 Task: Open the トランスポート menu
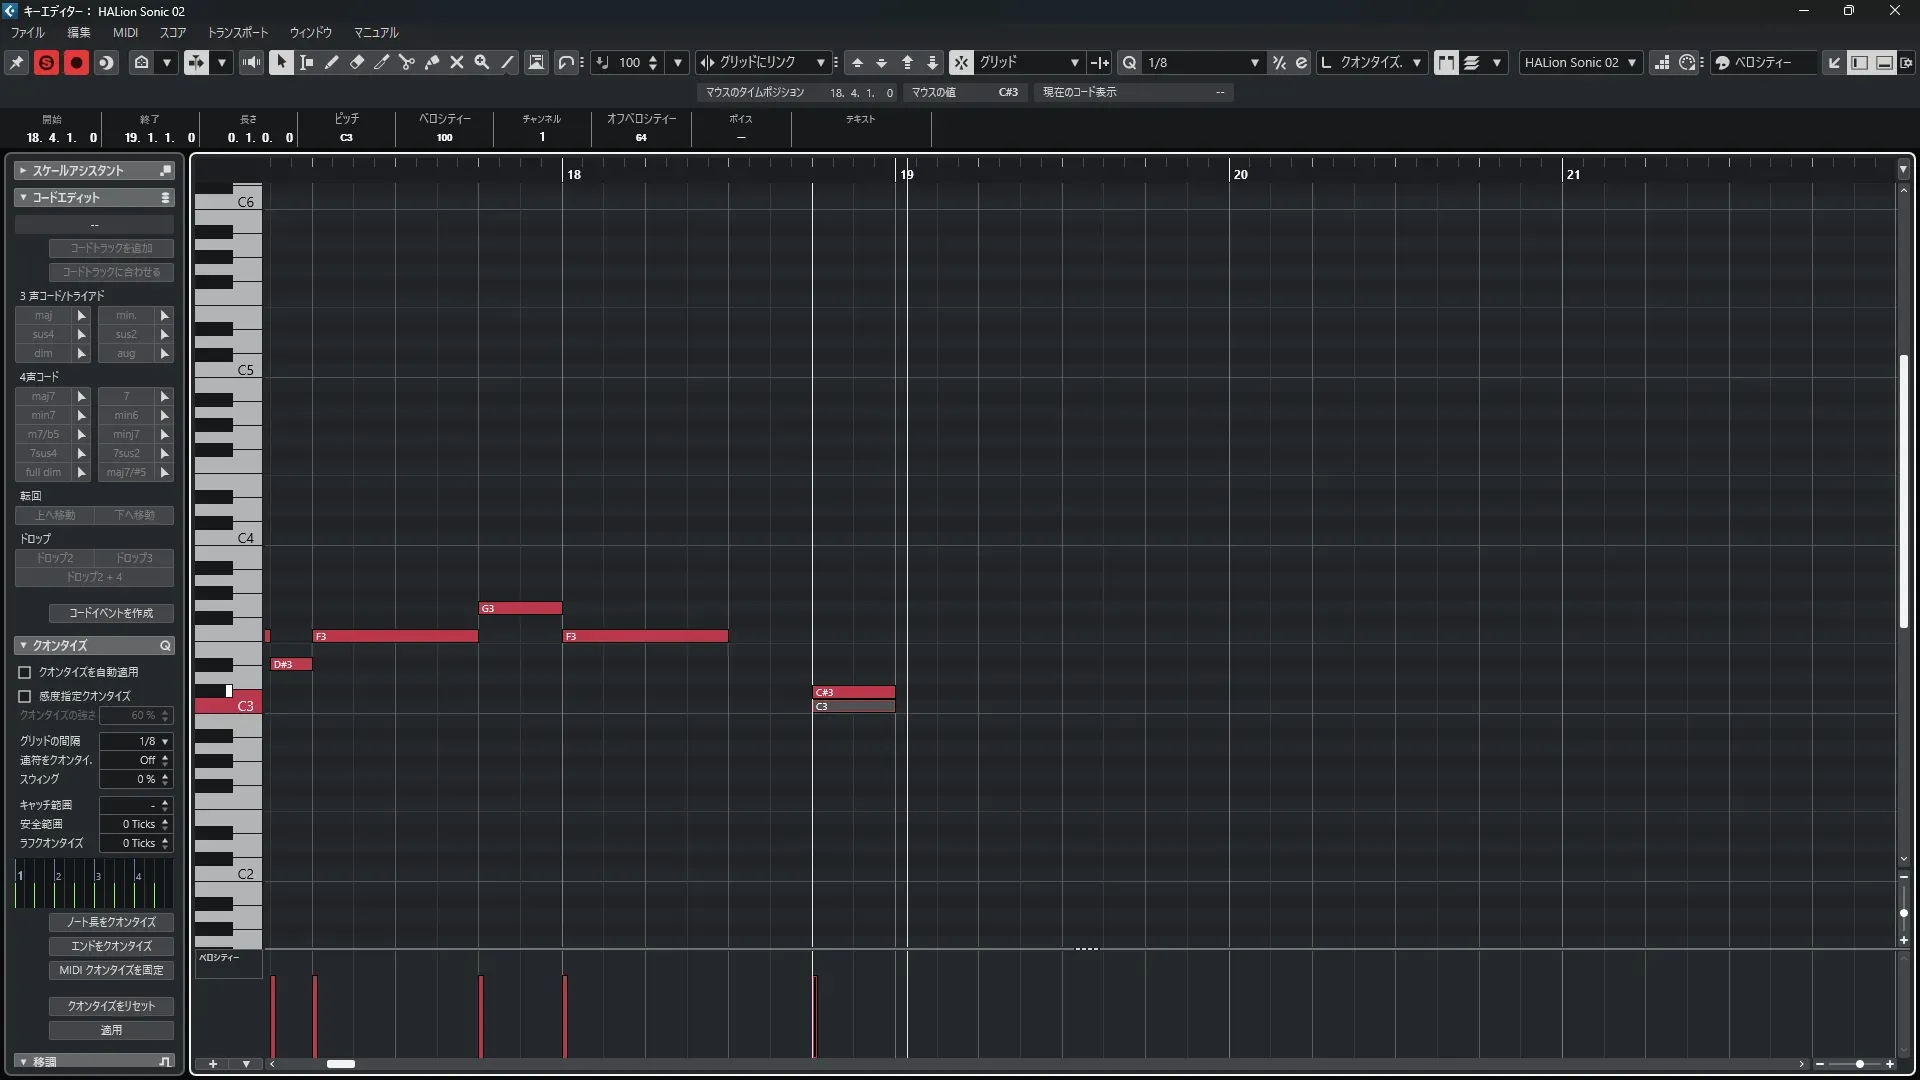(237, 32)
